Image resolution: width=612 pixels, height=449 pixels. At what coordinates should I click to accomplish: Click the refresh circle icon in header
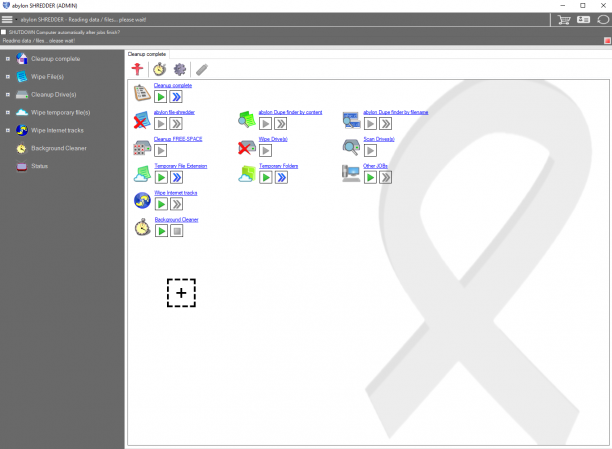(x=603, y=20)
